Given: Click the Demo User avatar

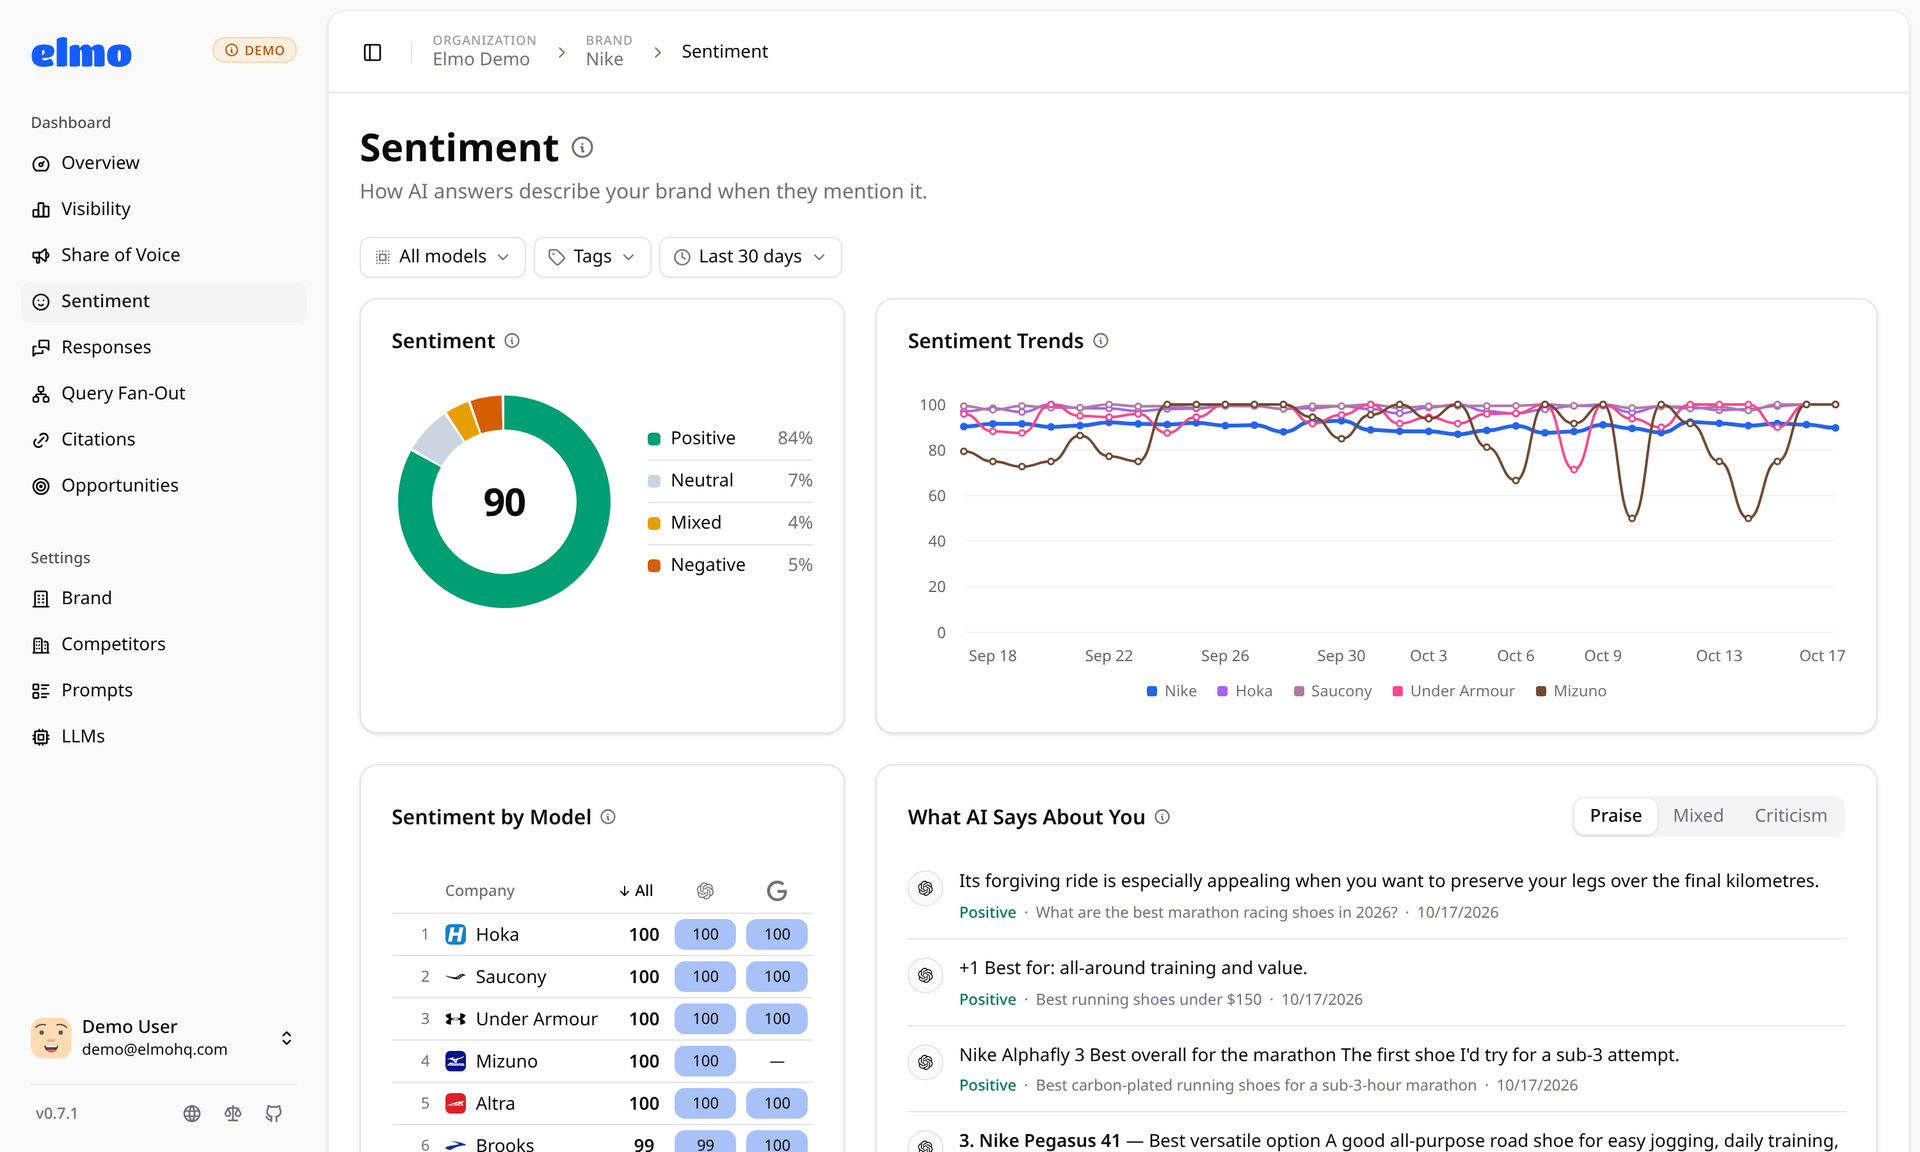Looking at the screenshot, I should tap(51, 1038).
